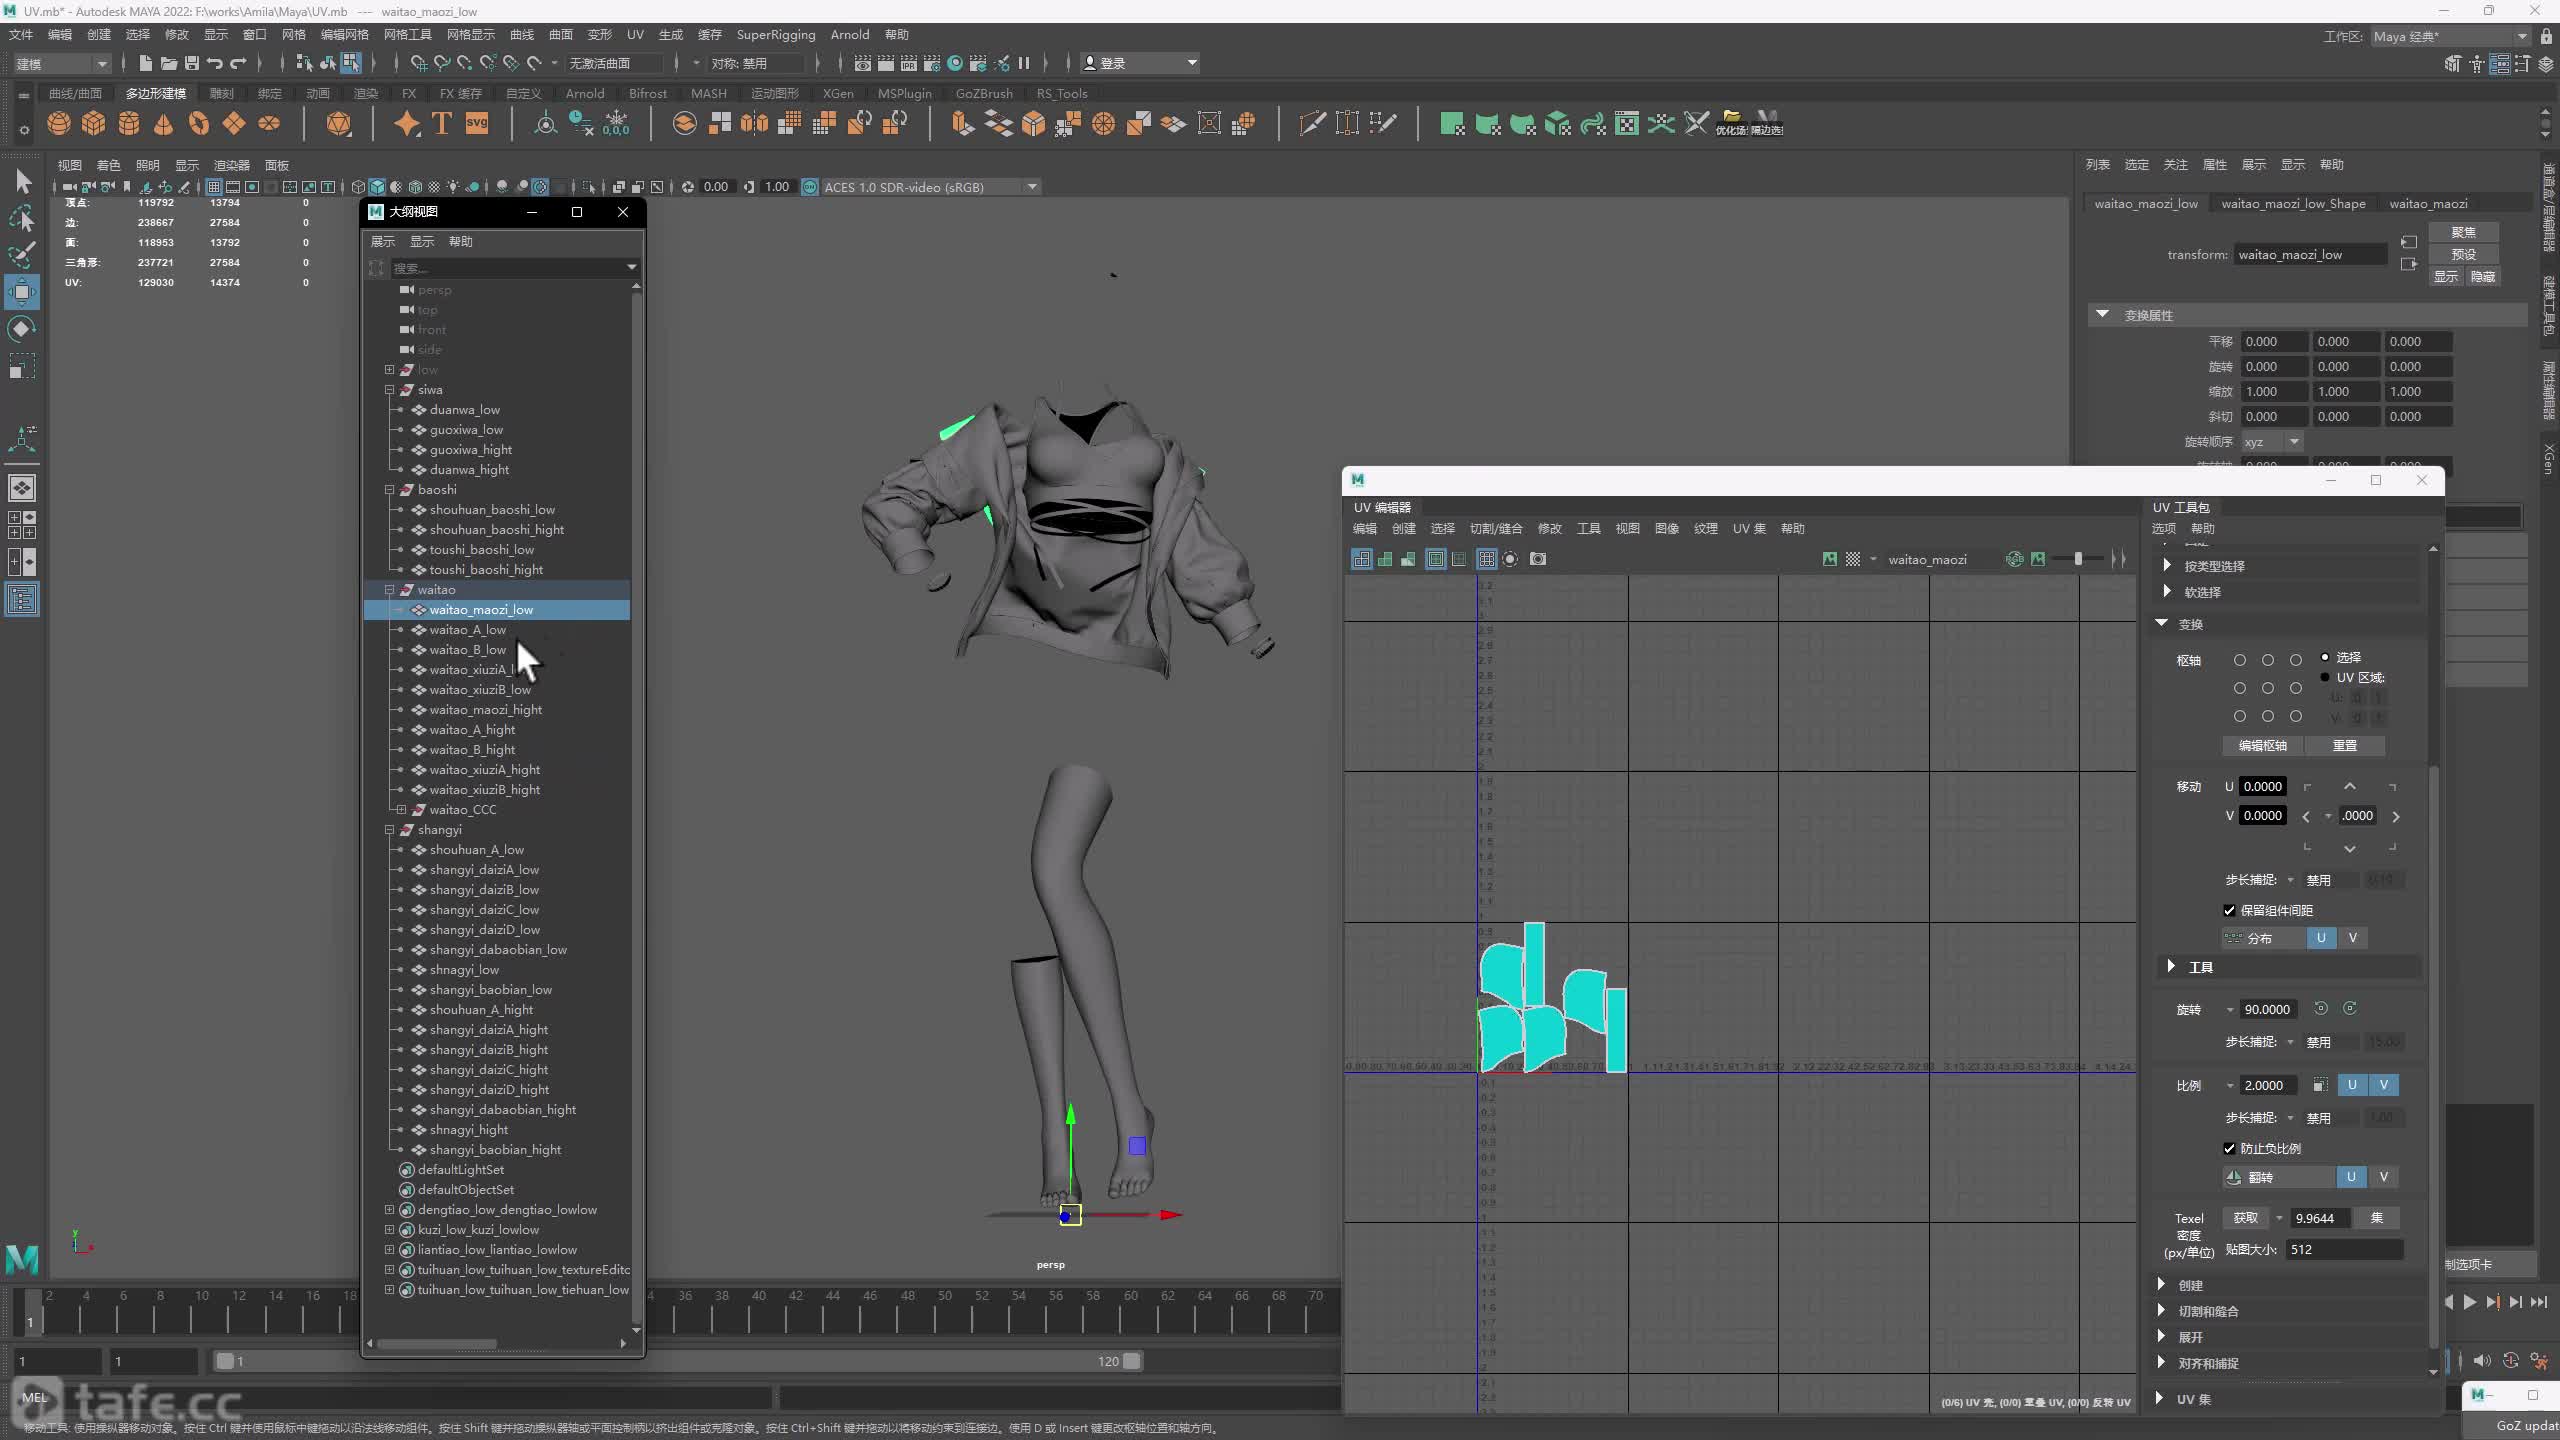Expand the low group in the Outliner

[x=390, y=370]
